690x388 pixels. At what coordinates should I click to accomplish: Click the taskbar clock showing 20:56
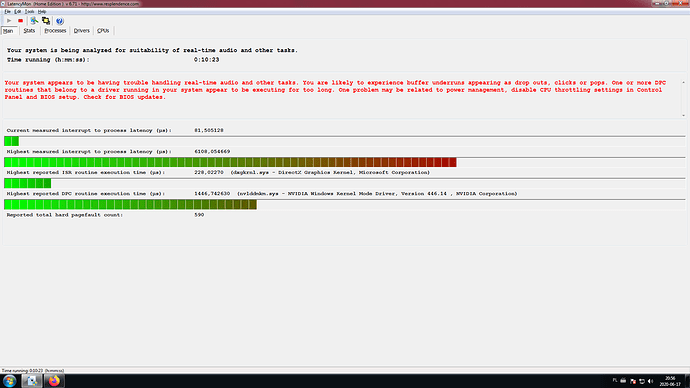click(670, 381)
